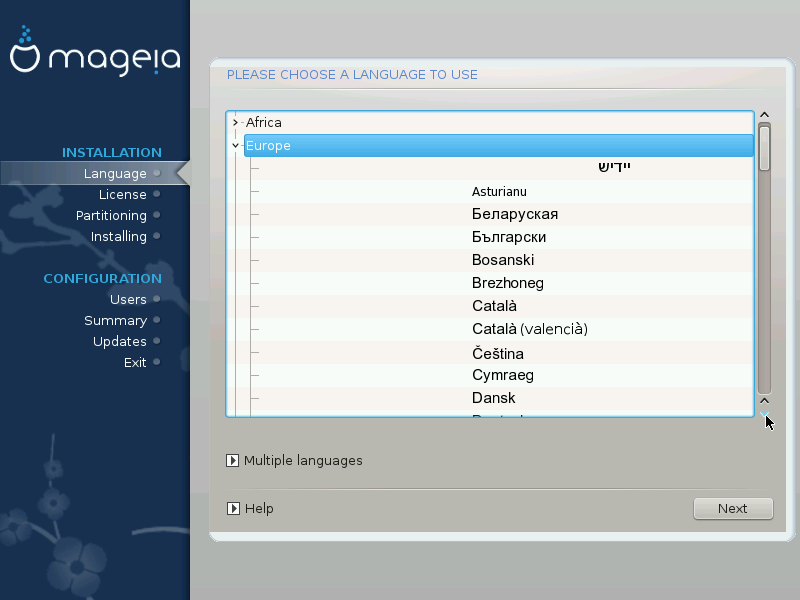Choose the Yiddish (ייִדיש) language entry
Screen dimensions: 800x600
[614, 167]
